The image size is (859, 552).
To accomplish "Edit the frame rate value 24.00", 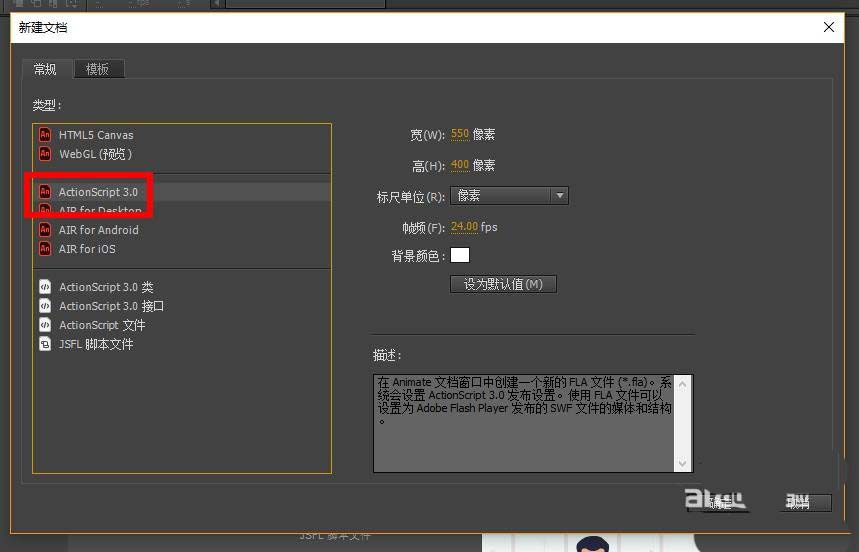I will click(464, 227).
